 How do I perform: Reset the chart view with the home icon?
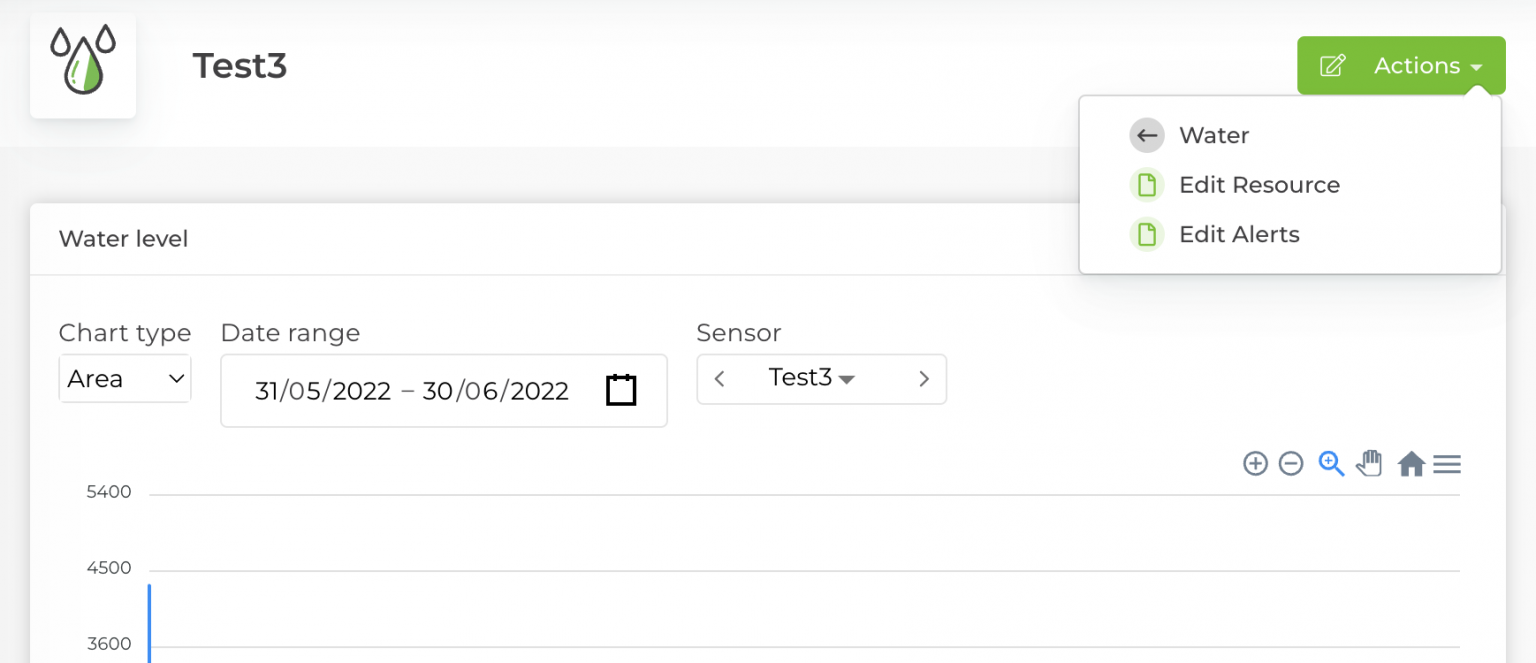1410,463
